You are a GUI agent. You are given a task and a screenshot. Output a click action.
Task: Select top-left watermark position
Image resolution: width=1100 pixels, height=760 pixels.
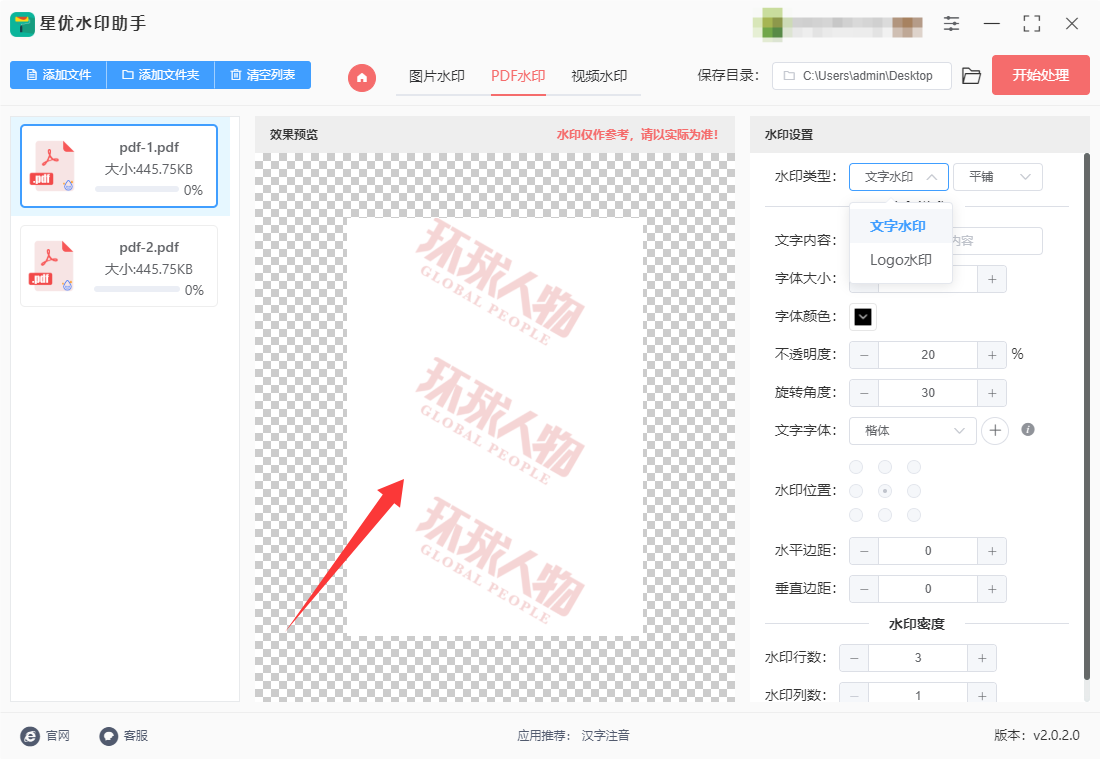pyautogui.click(x=856, y=467)
